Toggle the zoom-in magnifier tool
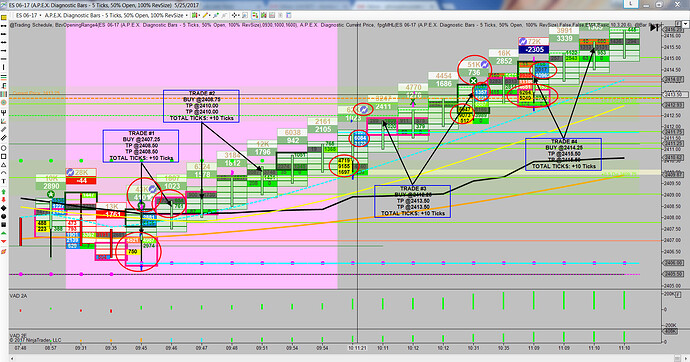This screenshot has height=362, width=690. coord(245,15)
